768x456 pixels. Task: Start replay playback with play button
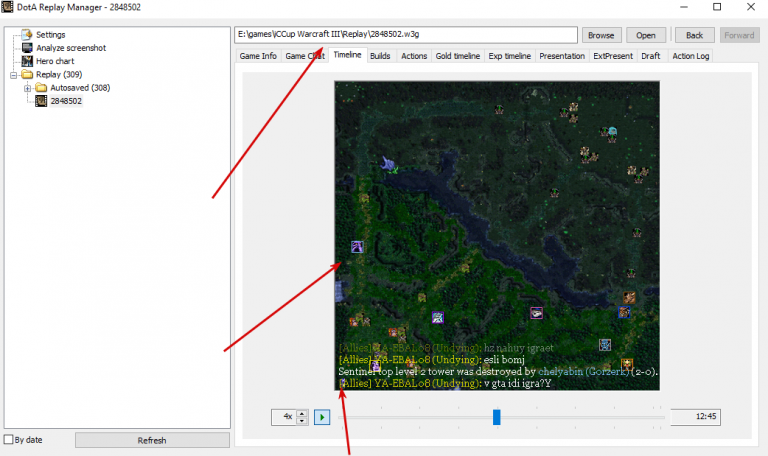point(322,417)
